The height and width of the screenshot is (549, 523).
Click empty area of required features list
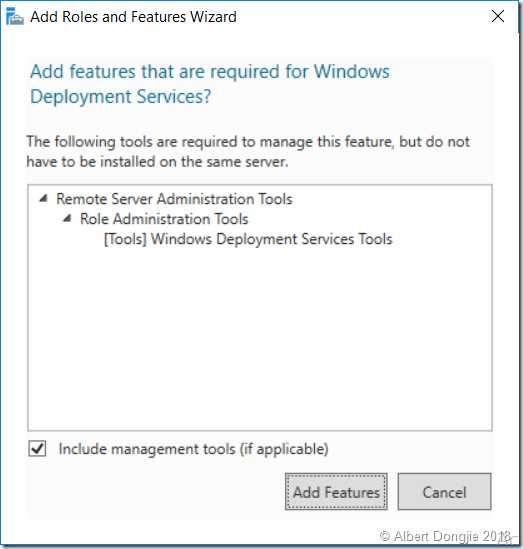pyautogui.click(x=260, y=336)
